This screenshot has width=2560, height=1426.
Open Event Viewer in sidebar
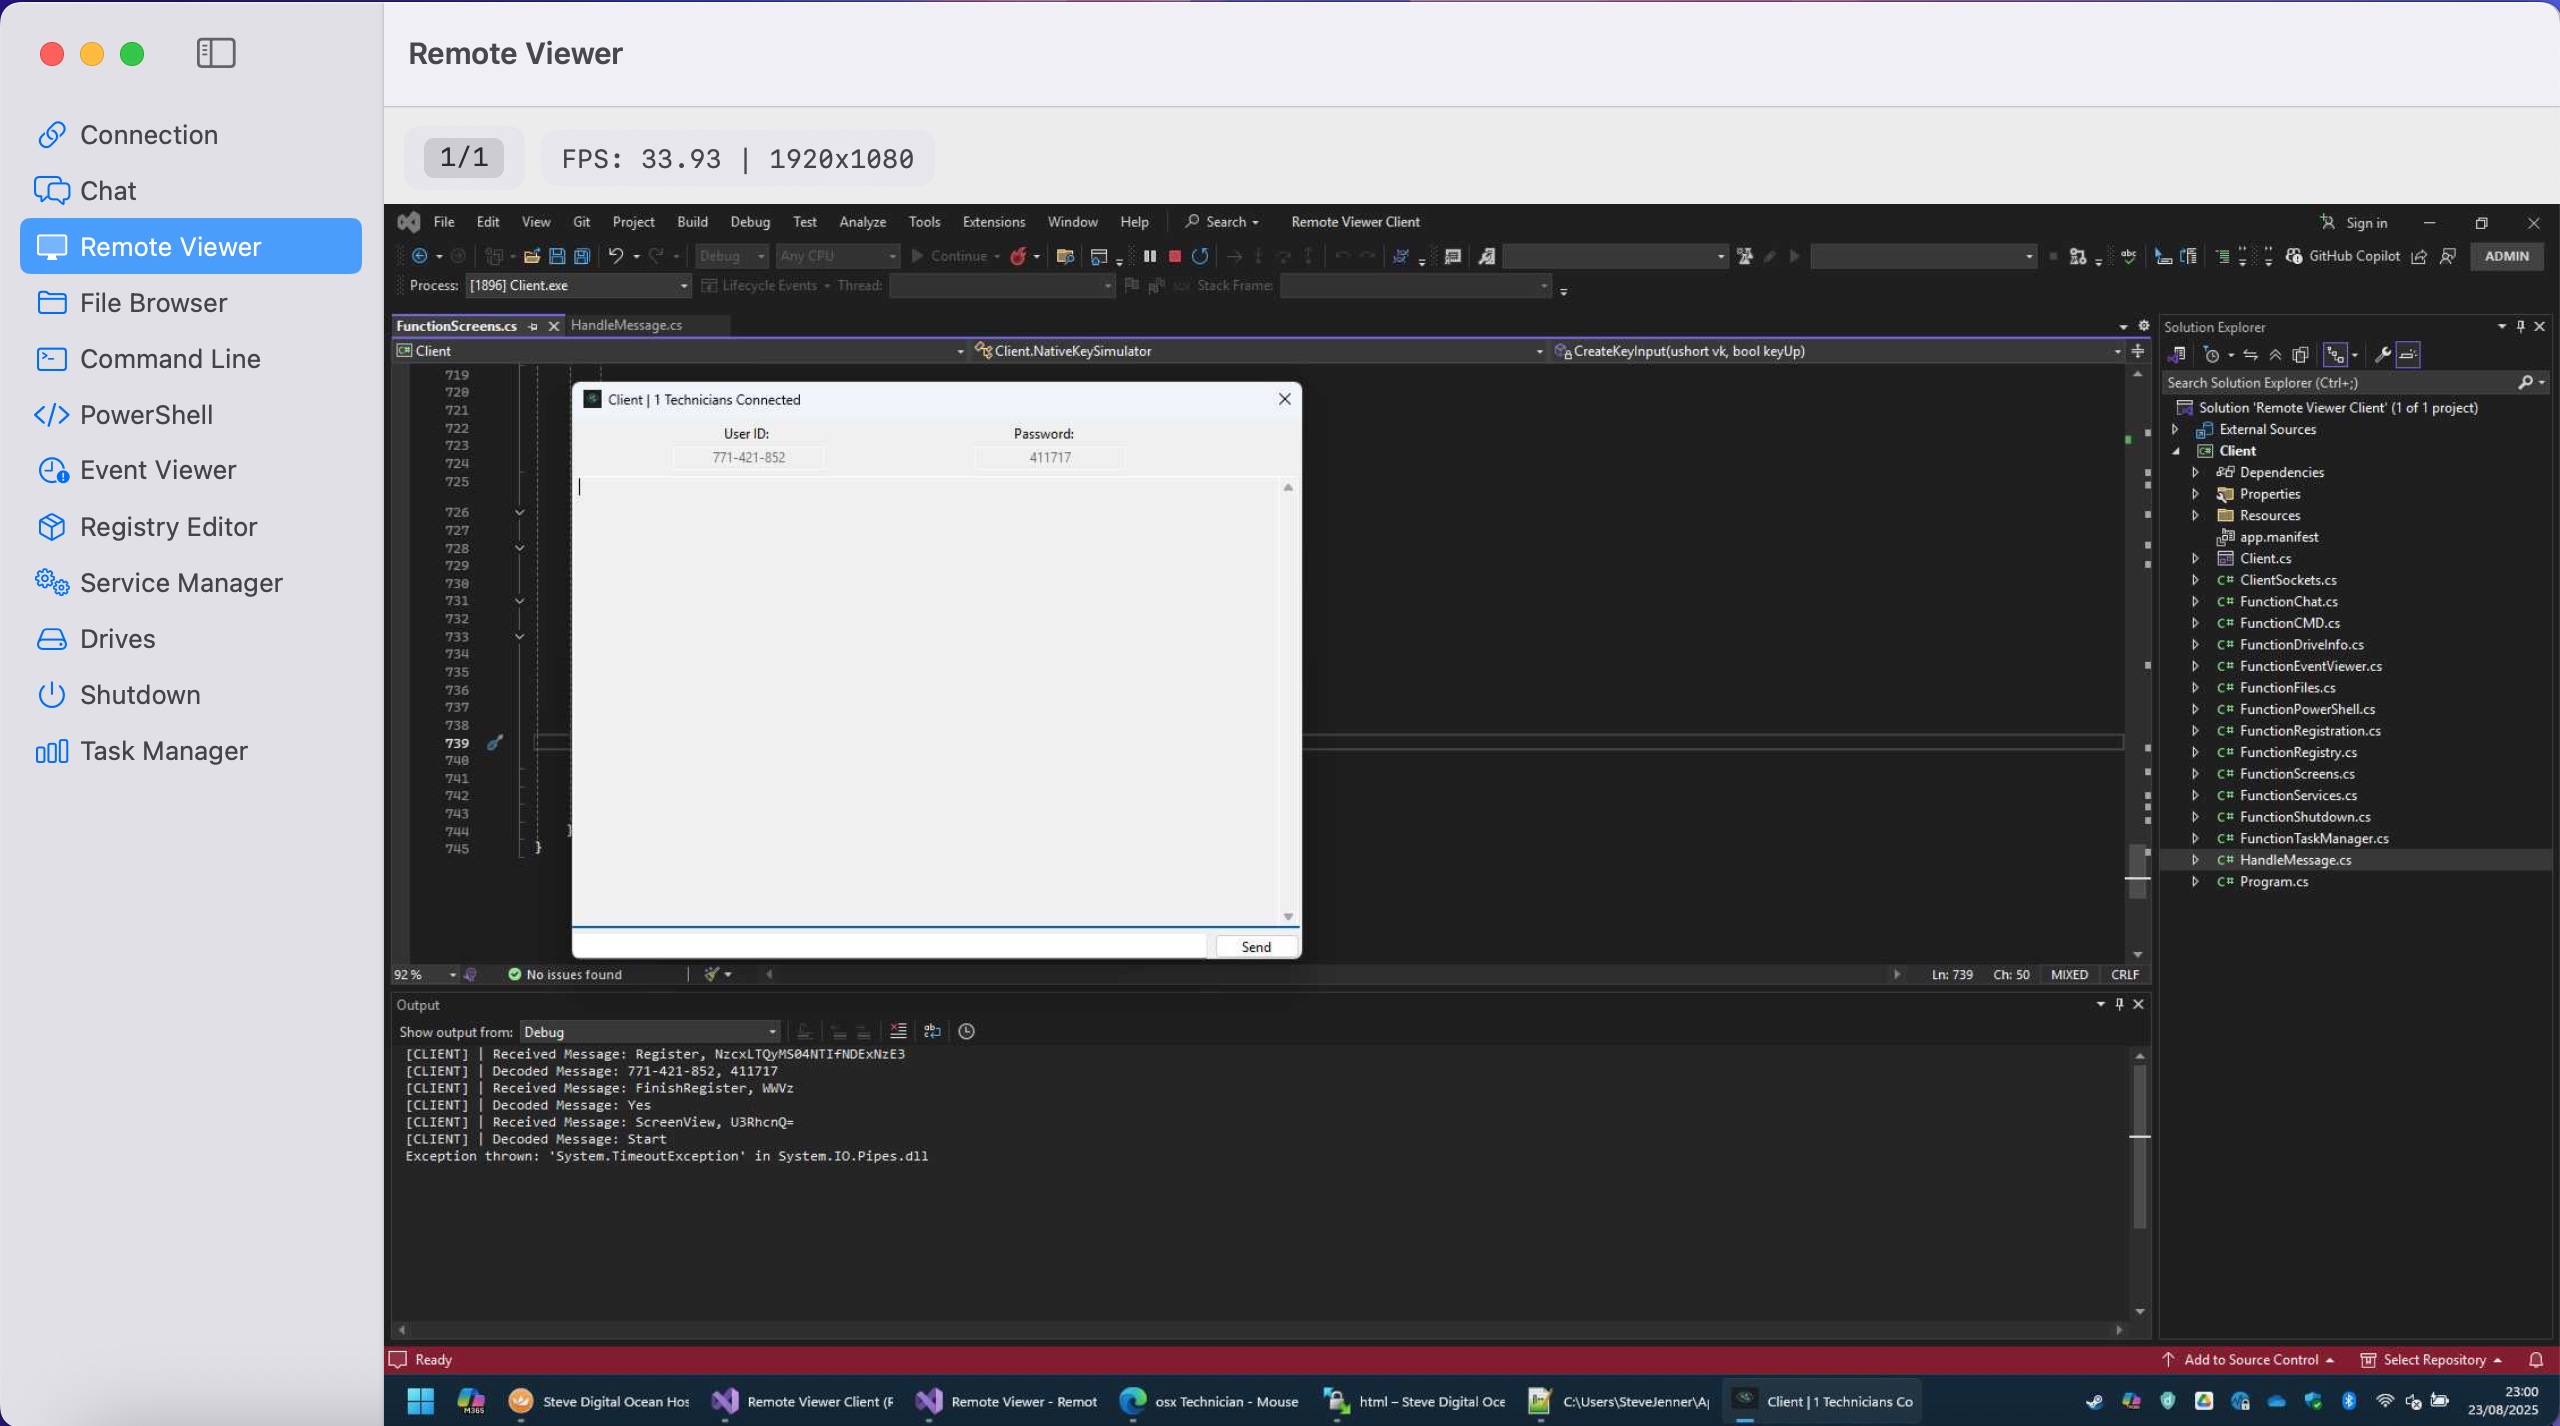190,470
